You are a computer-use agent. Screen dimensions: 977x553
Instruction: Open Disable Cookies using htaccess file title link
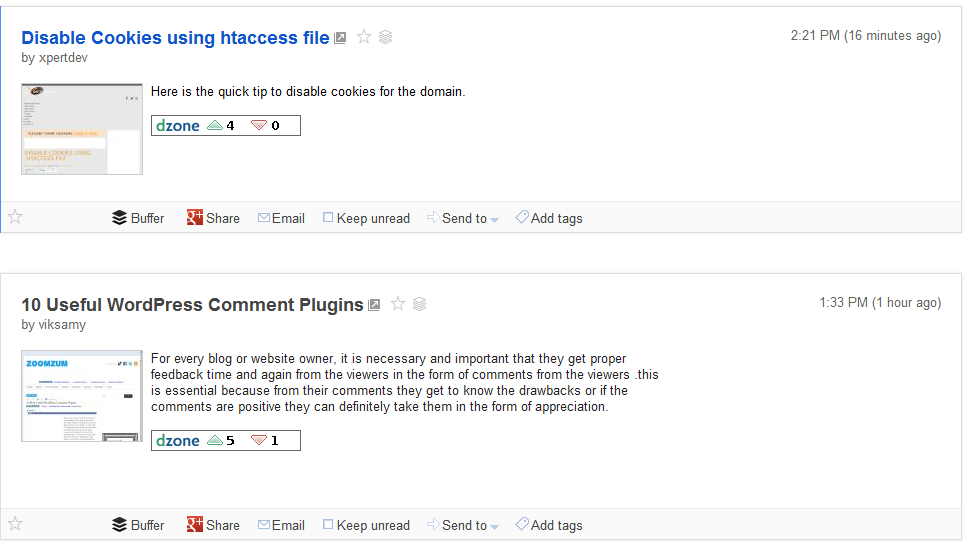175,38
